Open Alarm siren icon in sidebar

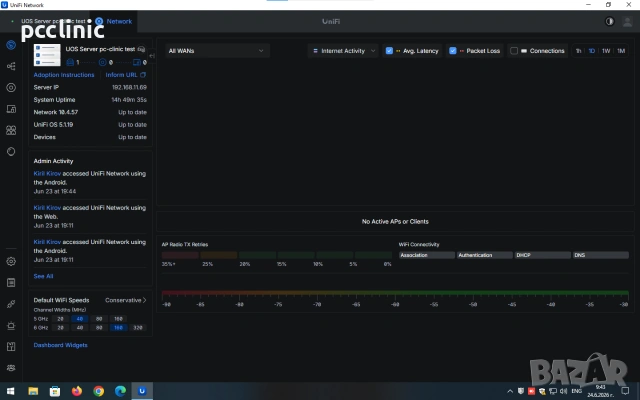point(11,325)
